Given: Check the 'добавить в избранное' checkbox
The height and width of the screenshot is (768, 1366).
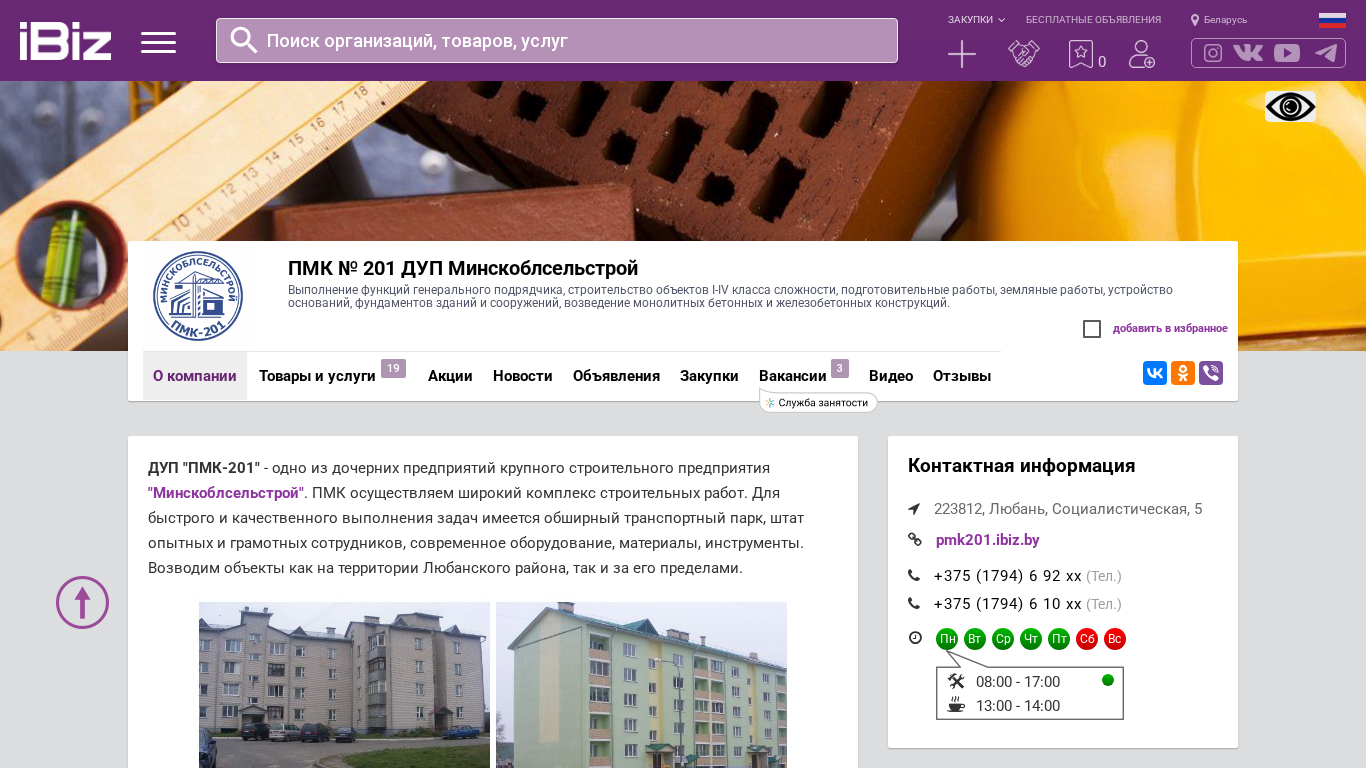Looking at the screenshot, I should pyautogui.click(x=1092, y=329).
